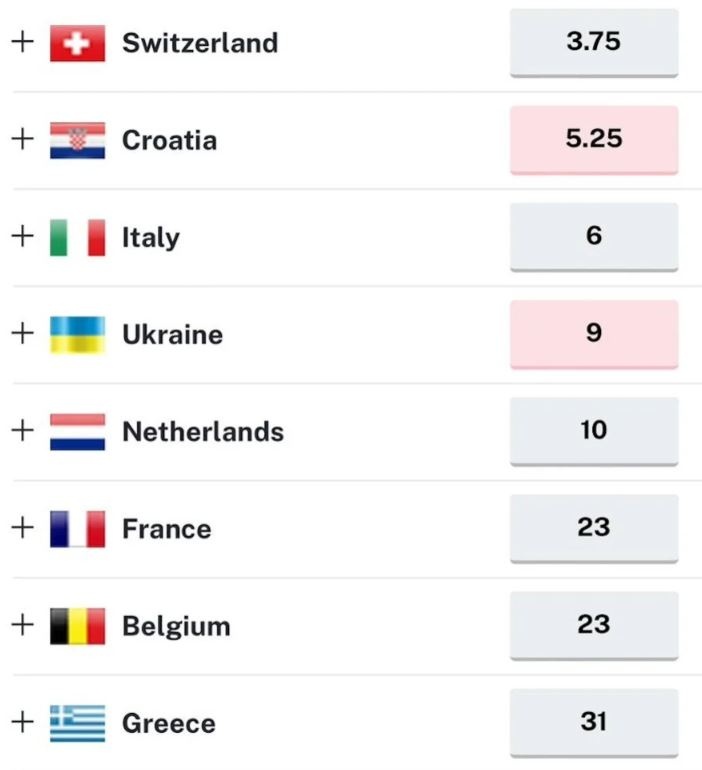This screenshot has height=770, width=702.
Task: Expand the Croatia row with plus
Action: pyautogui.click(x=22, y=139)
